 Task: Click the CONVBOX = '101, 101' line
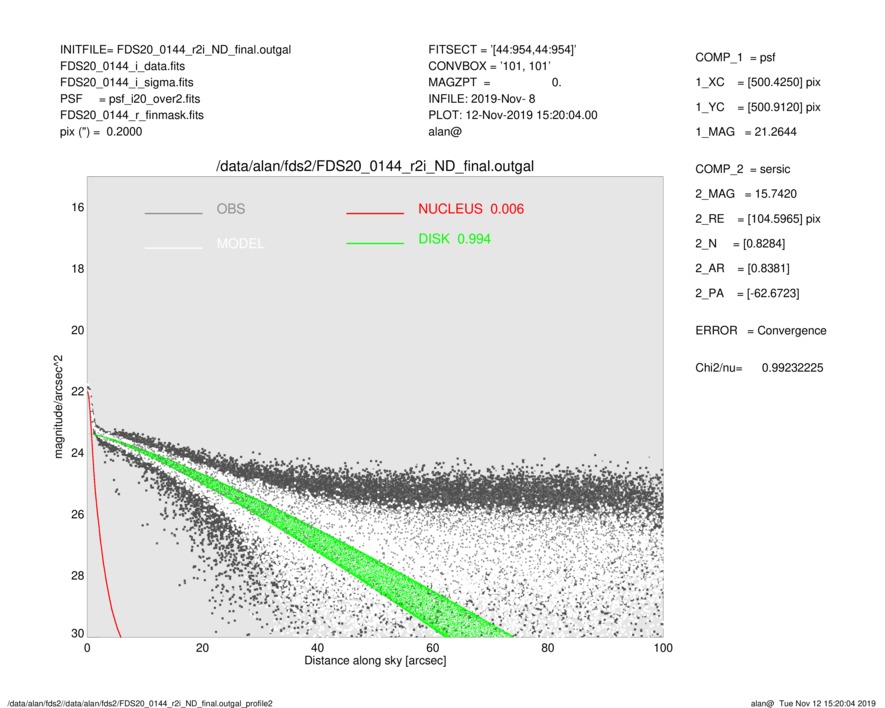click(489, 66)
